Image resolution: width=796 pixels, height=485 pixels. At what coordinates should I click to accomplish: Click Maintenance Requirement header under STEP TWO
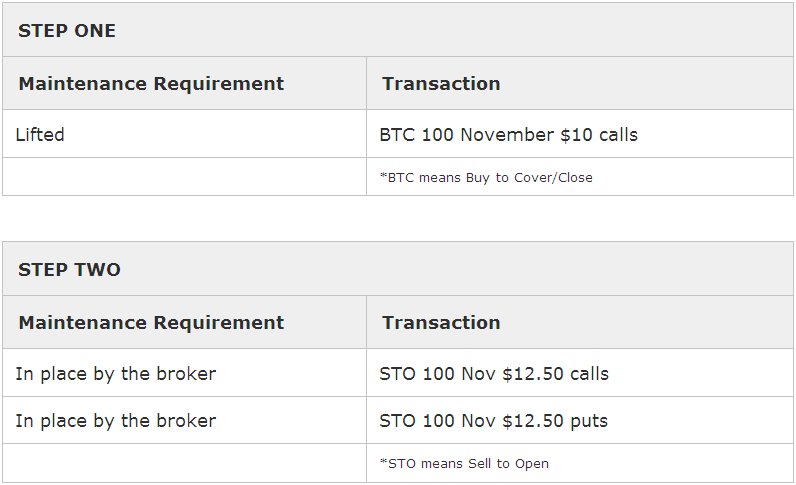[151, 323]
